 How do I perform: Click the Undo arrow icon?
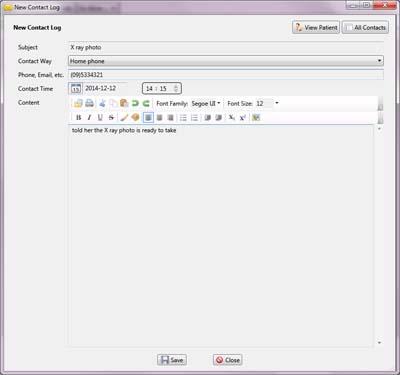pyautogui.click(x=135, y=104)
